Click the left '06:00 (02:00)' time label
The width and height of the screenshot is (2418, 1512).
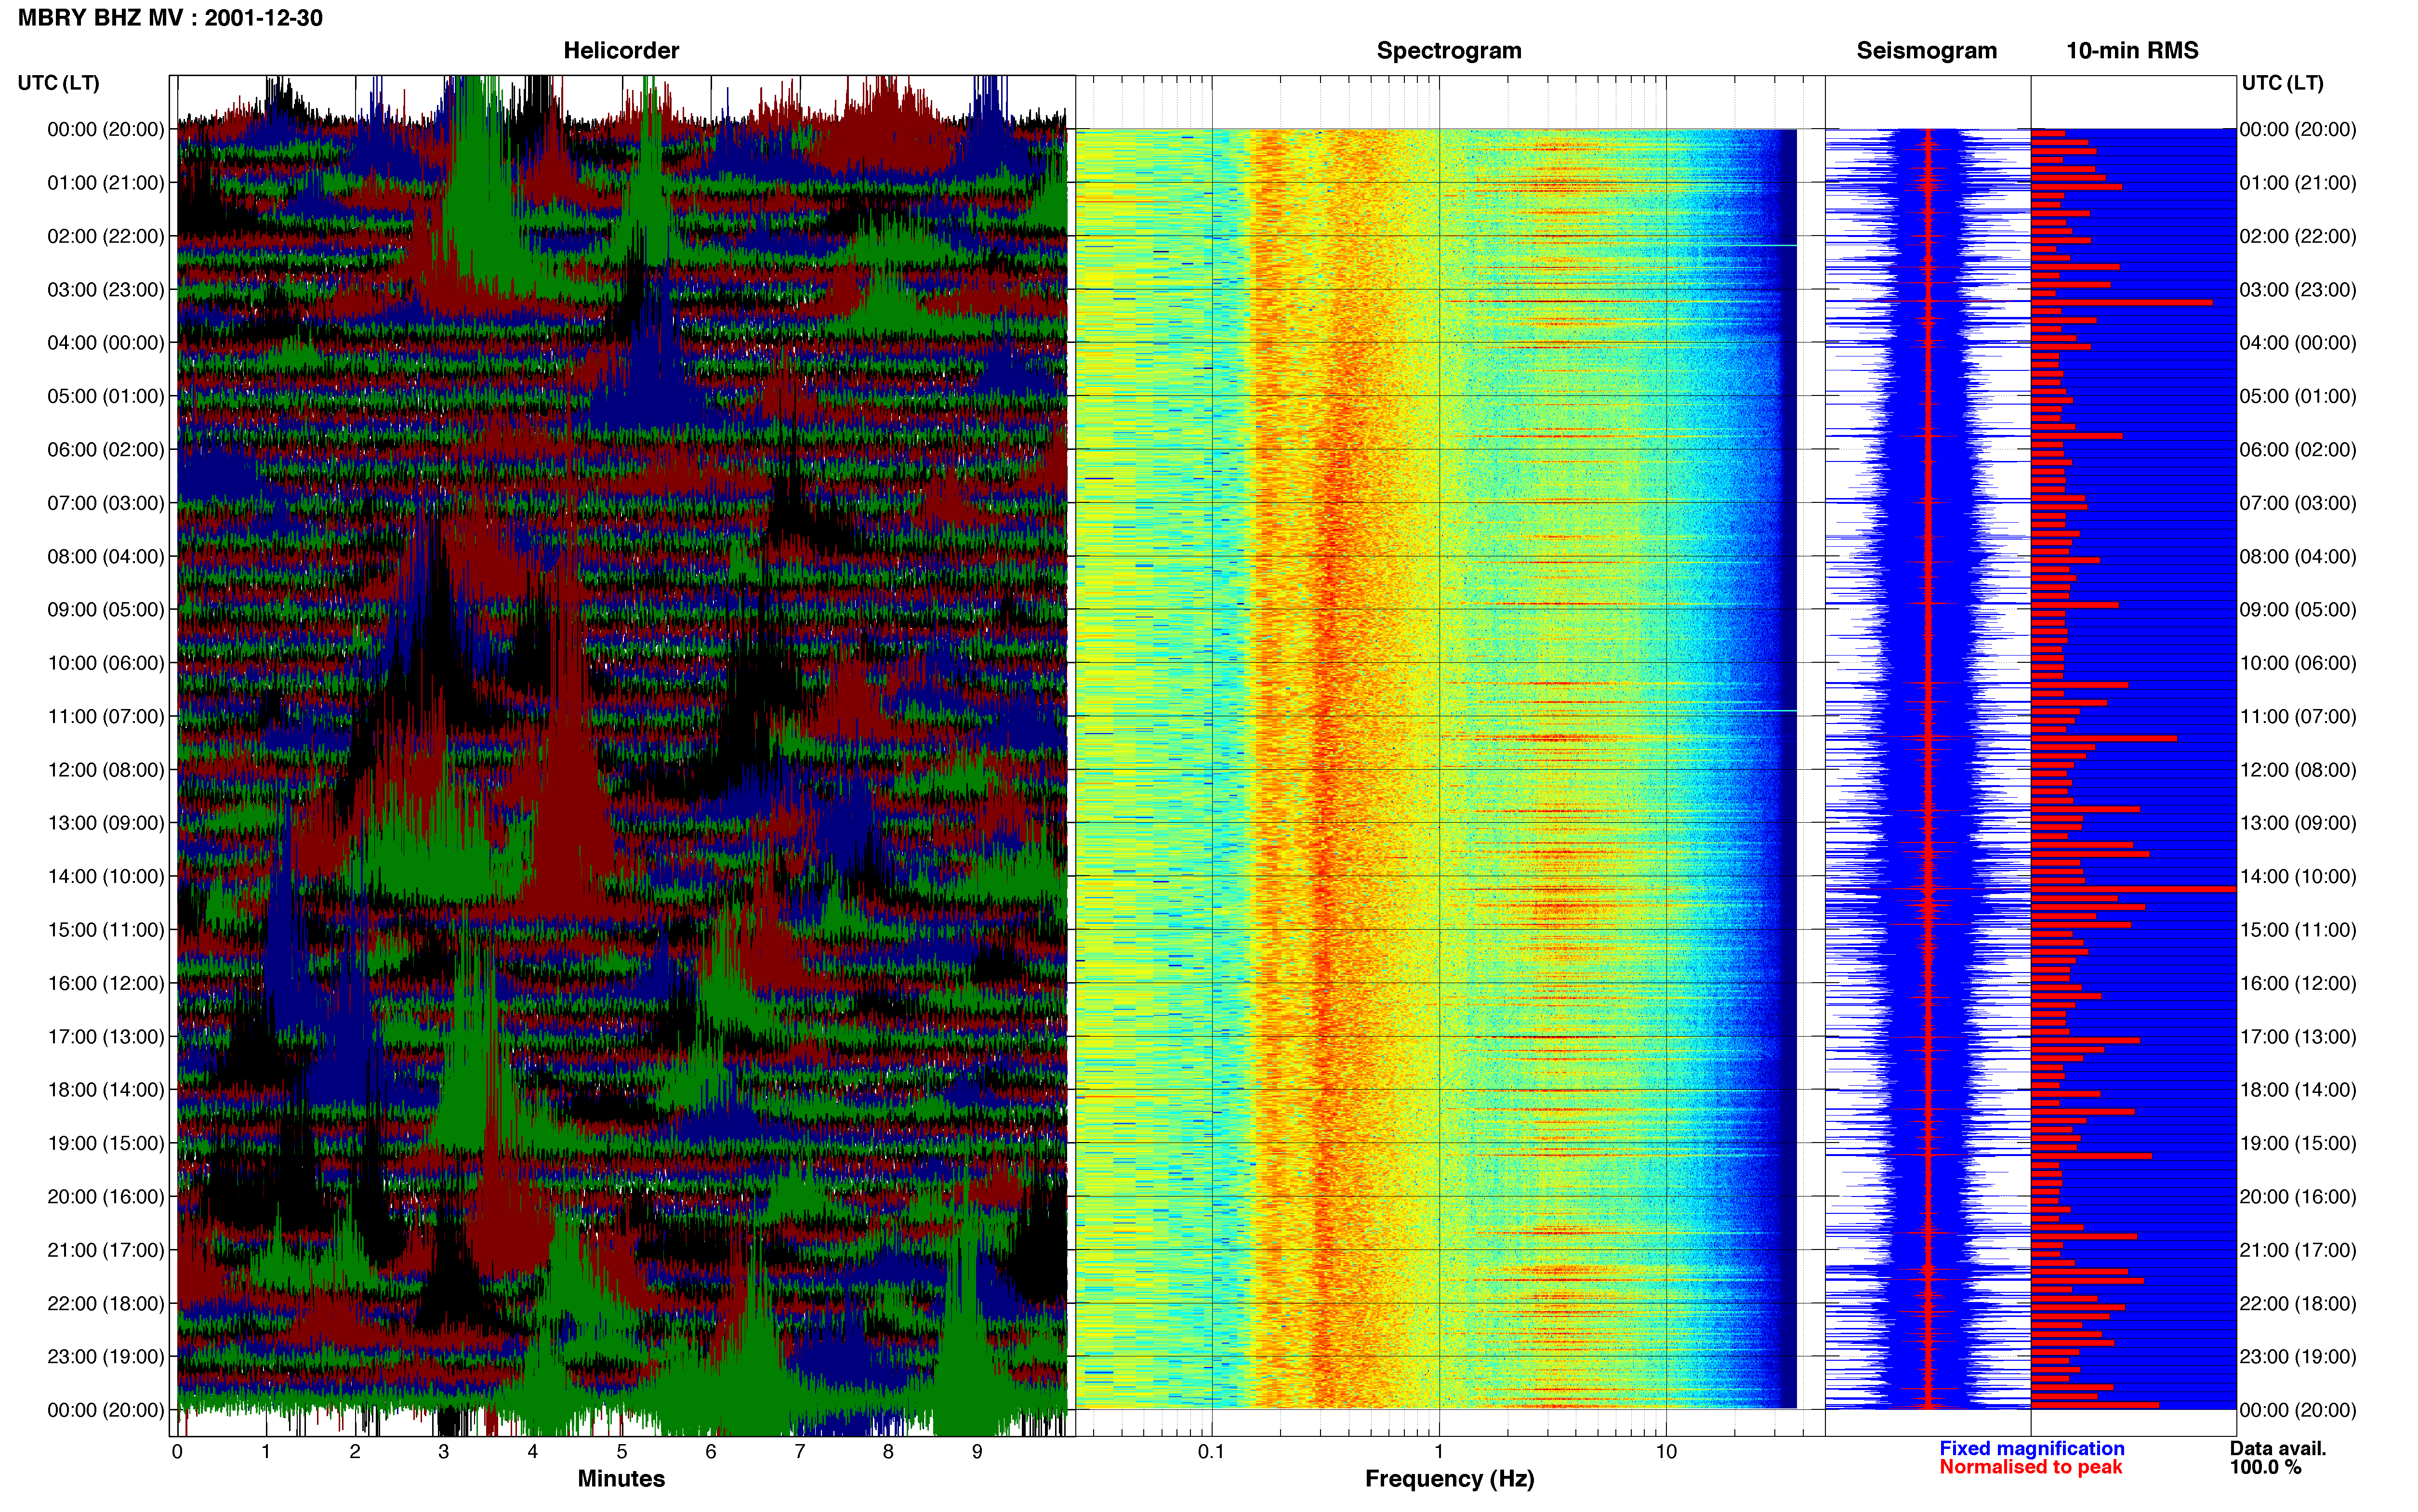(x=106, y=450)
